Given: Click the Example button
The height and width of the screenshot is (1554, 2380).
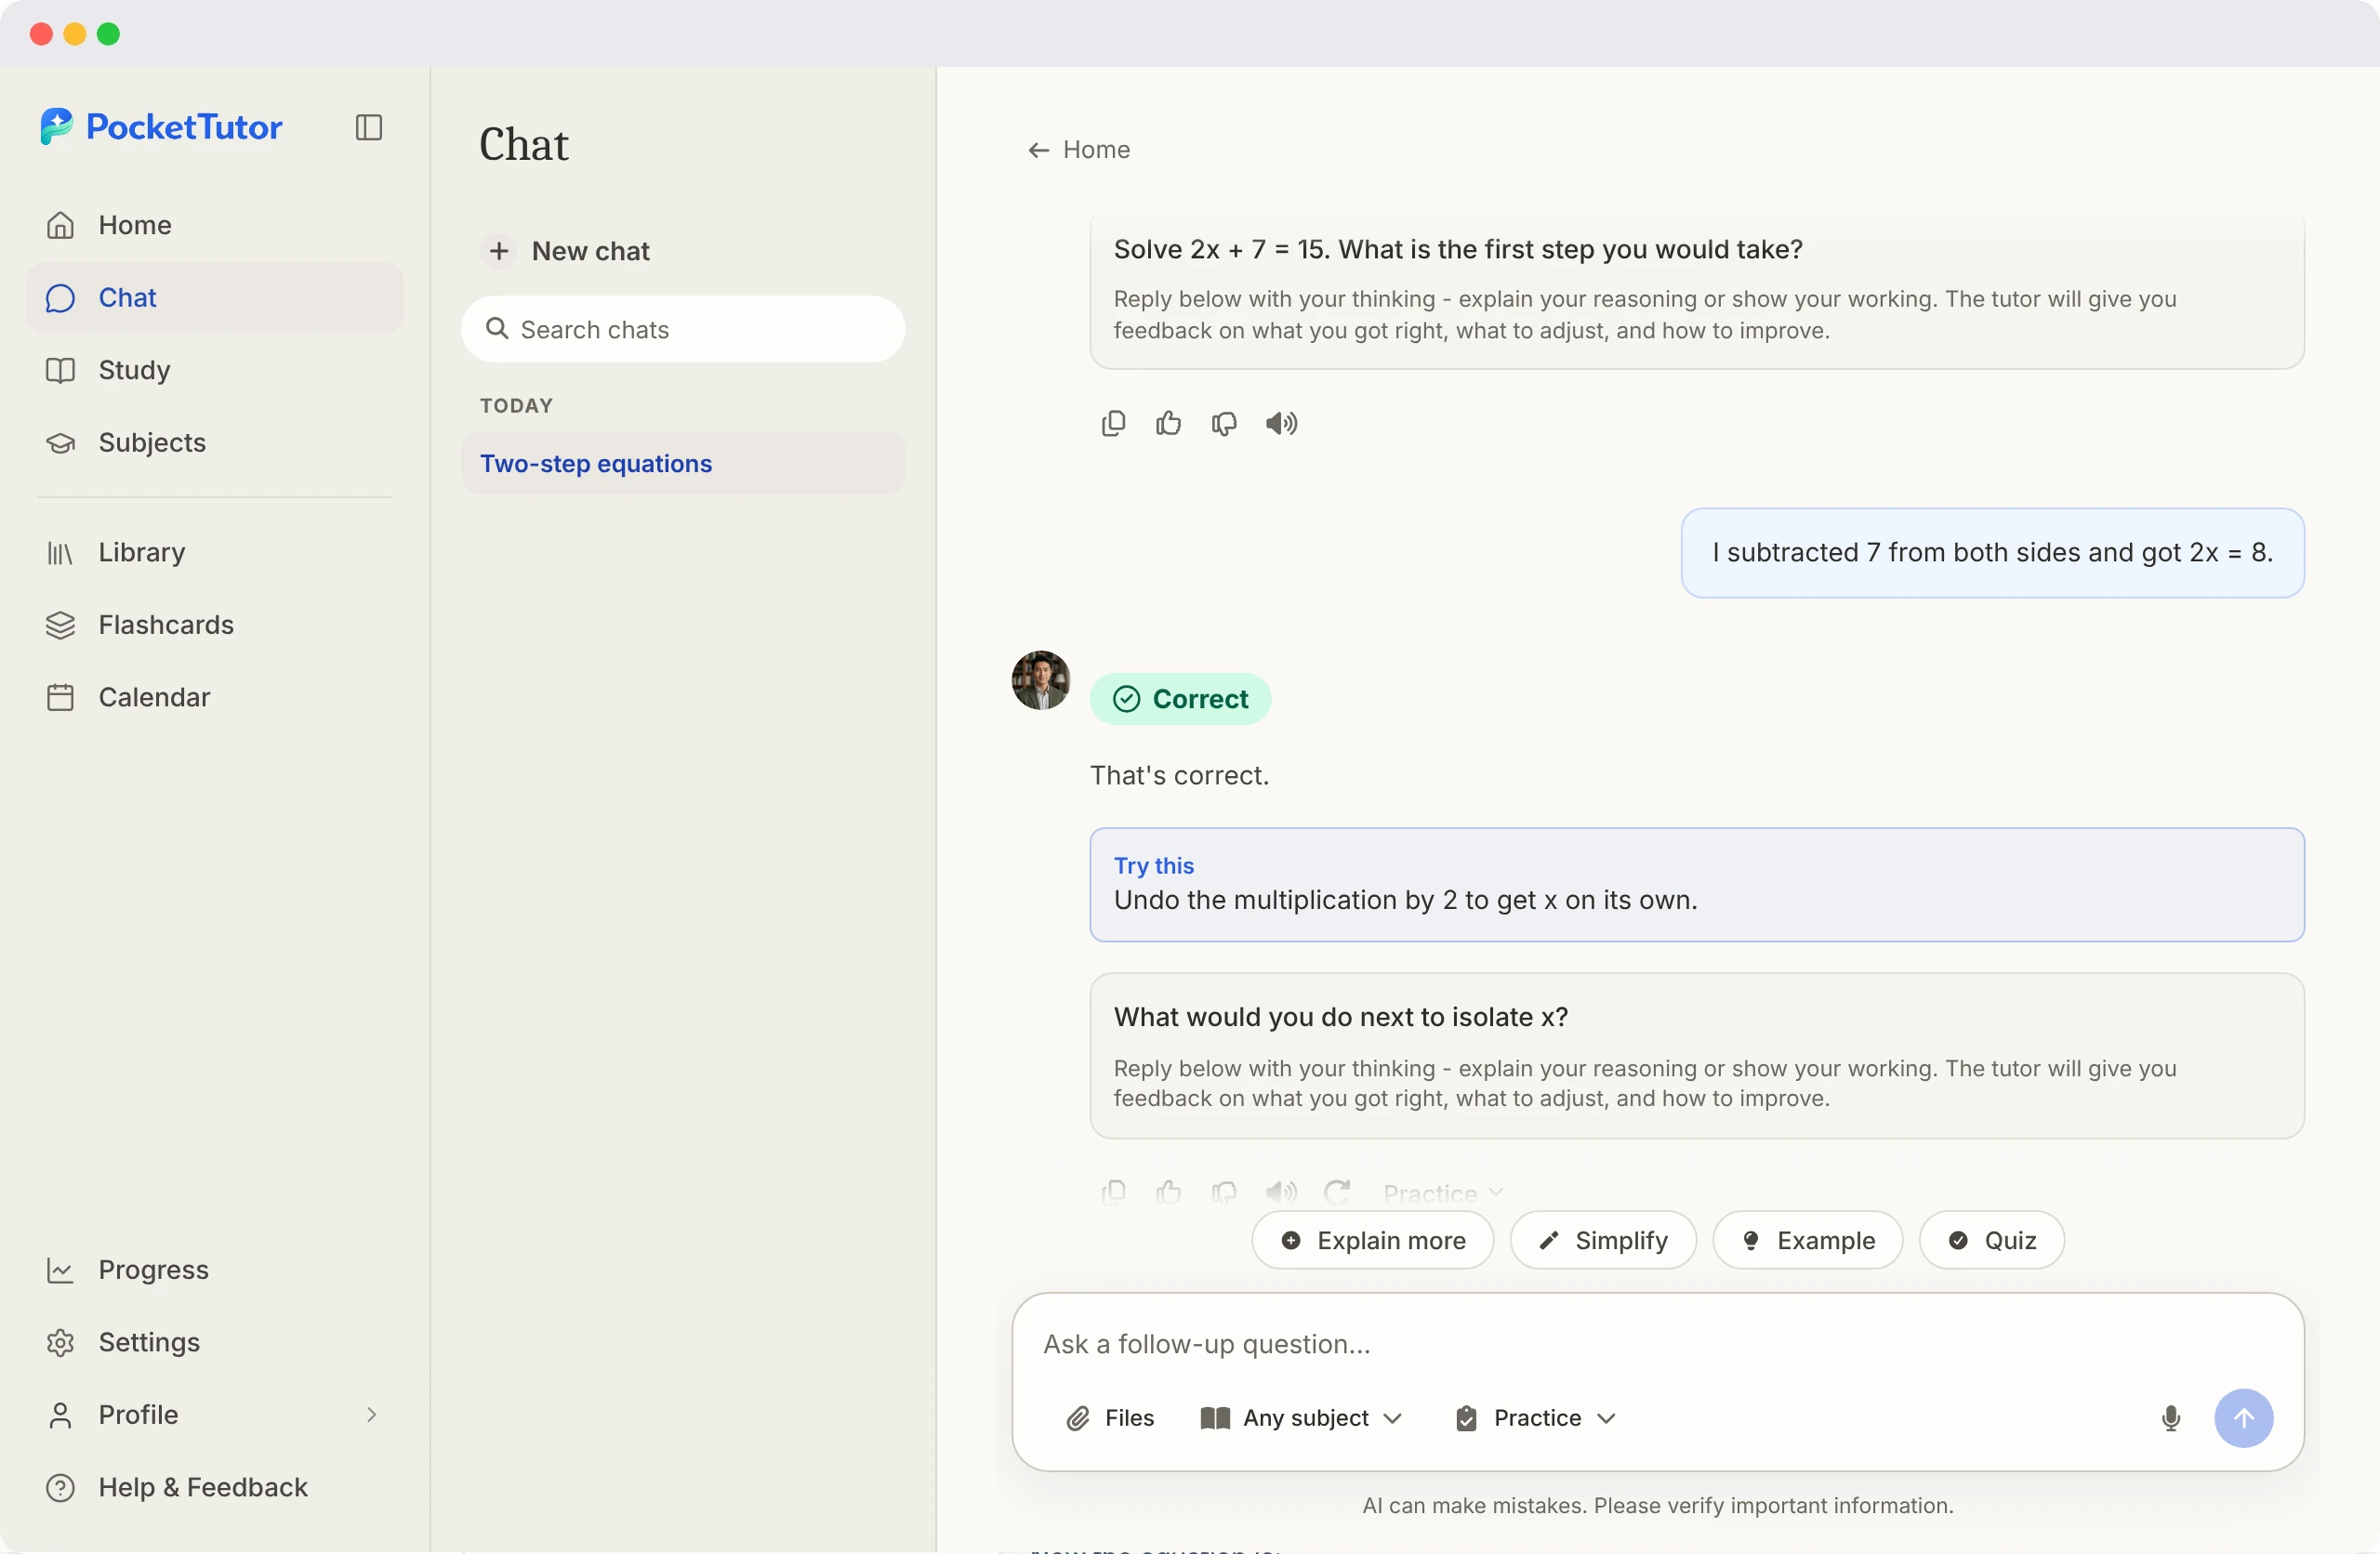Looking at the screenshot, I should point(1807,1240).
